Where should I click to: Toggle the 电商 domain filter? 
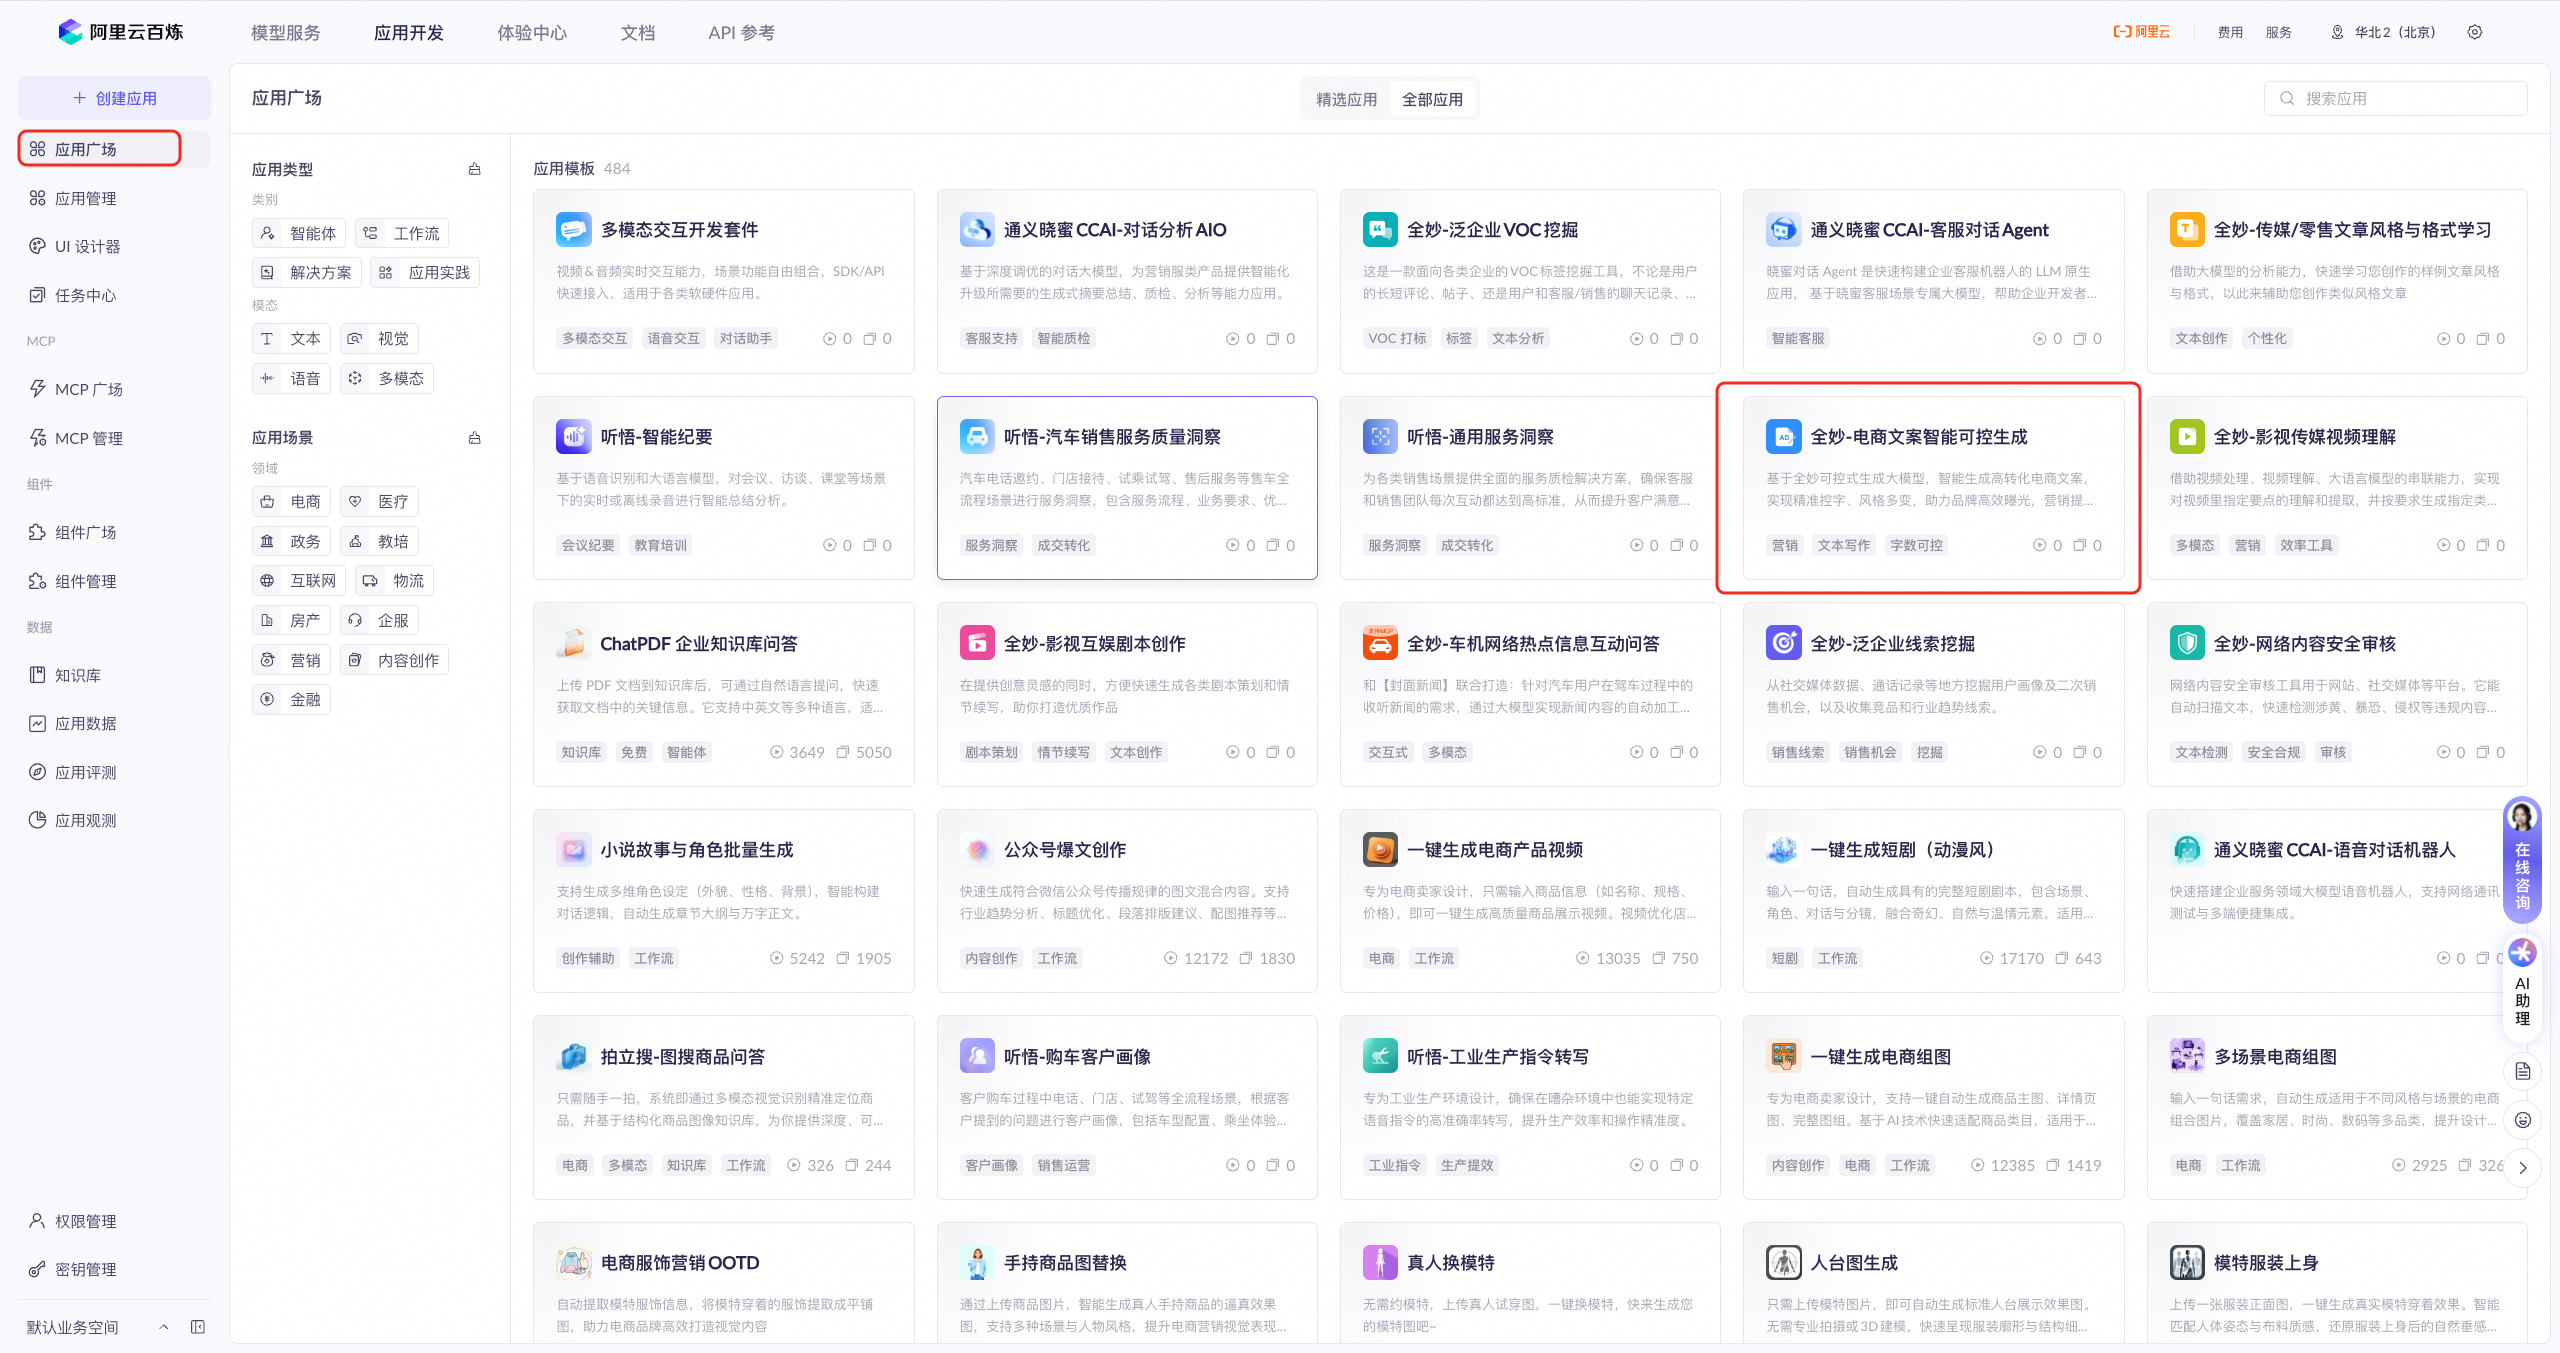pos(291,501)
